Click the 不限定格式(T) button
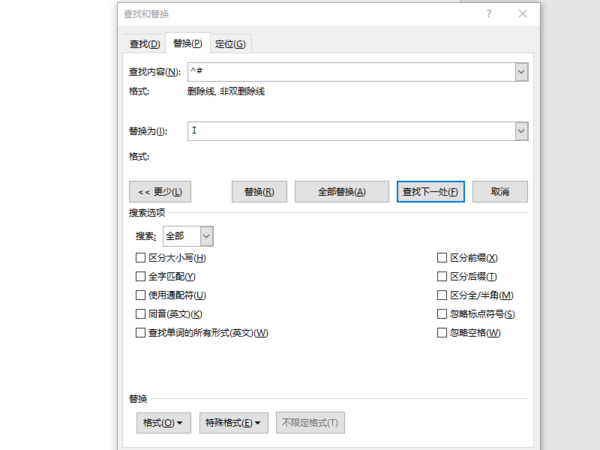 pyautogui.click(x=310, y=423)
